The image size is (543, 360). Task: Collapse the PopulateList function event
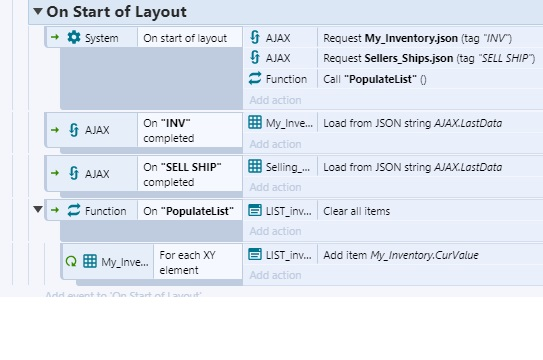tap(38, 209)
